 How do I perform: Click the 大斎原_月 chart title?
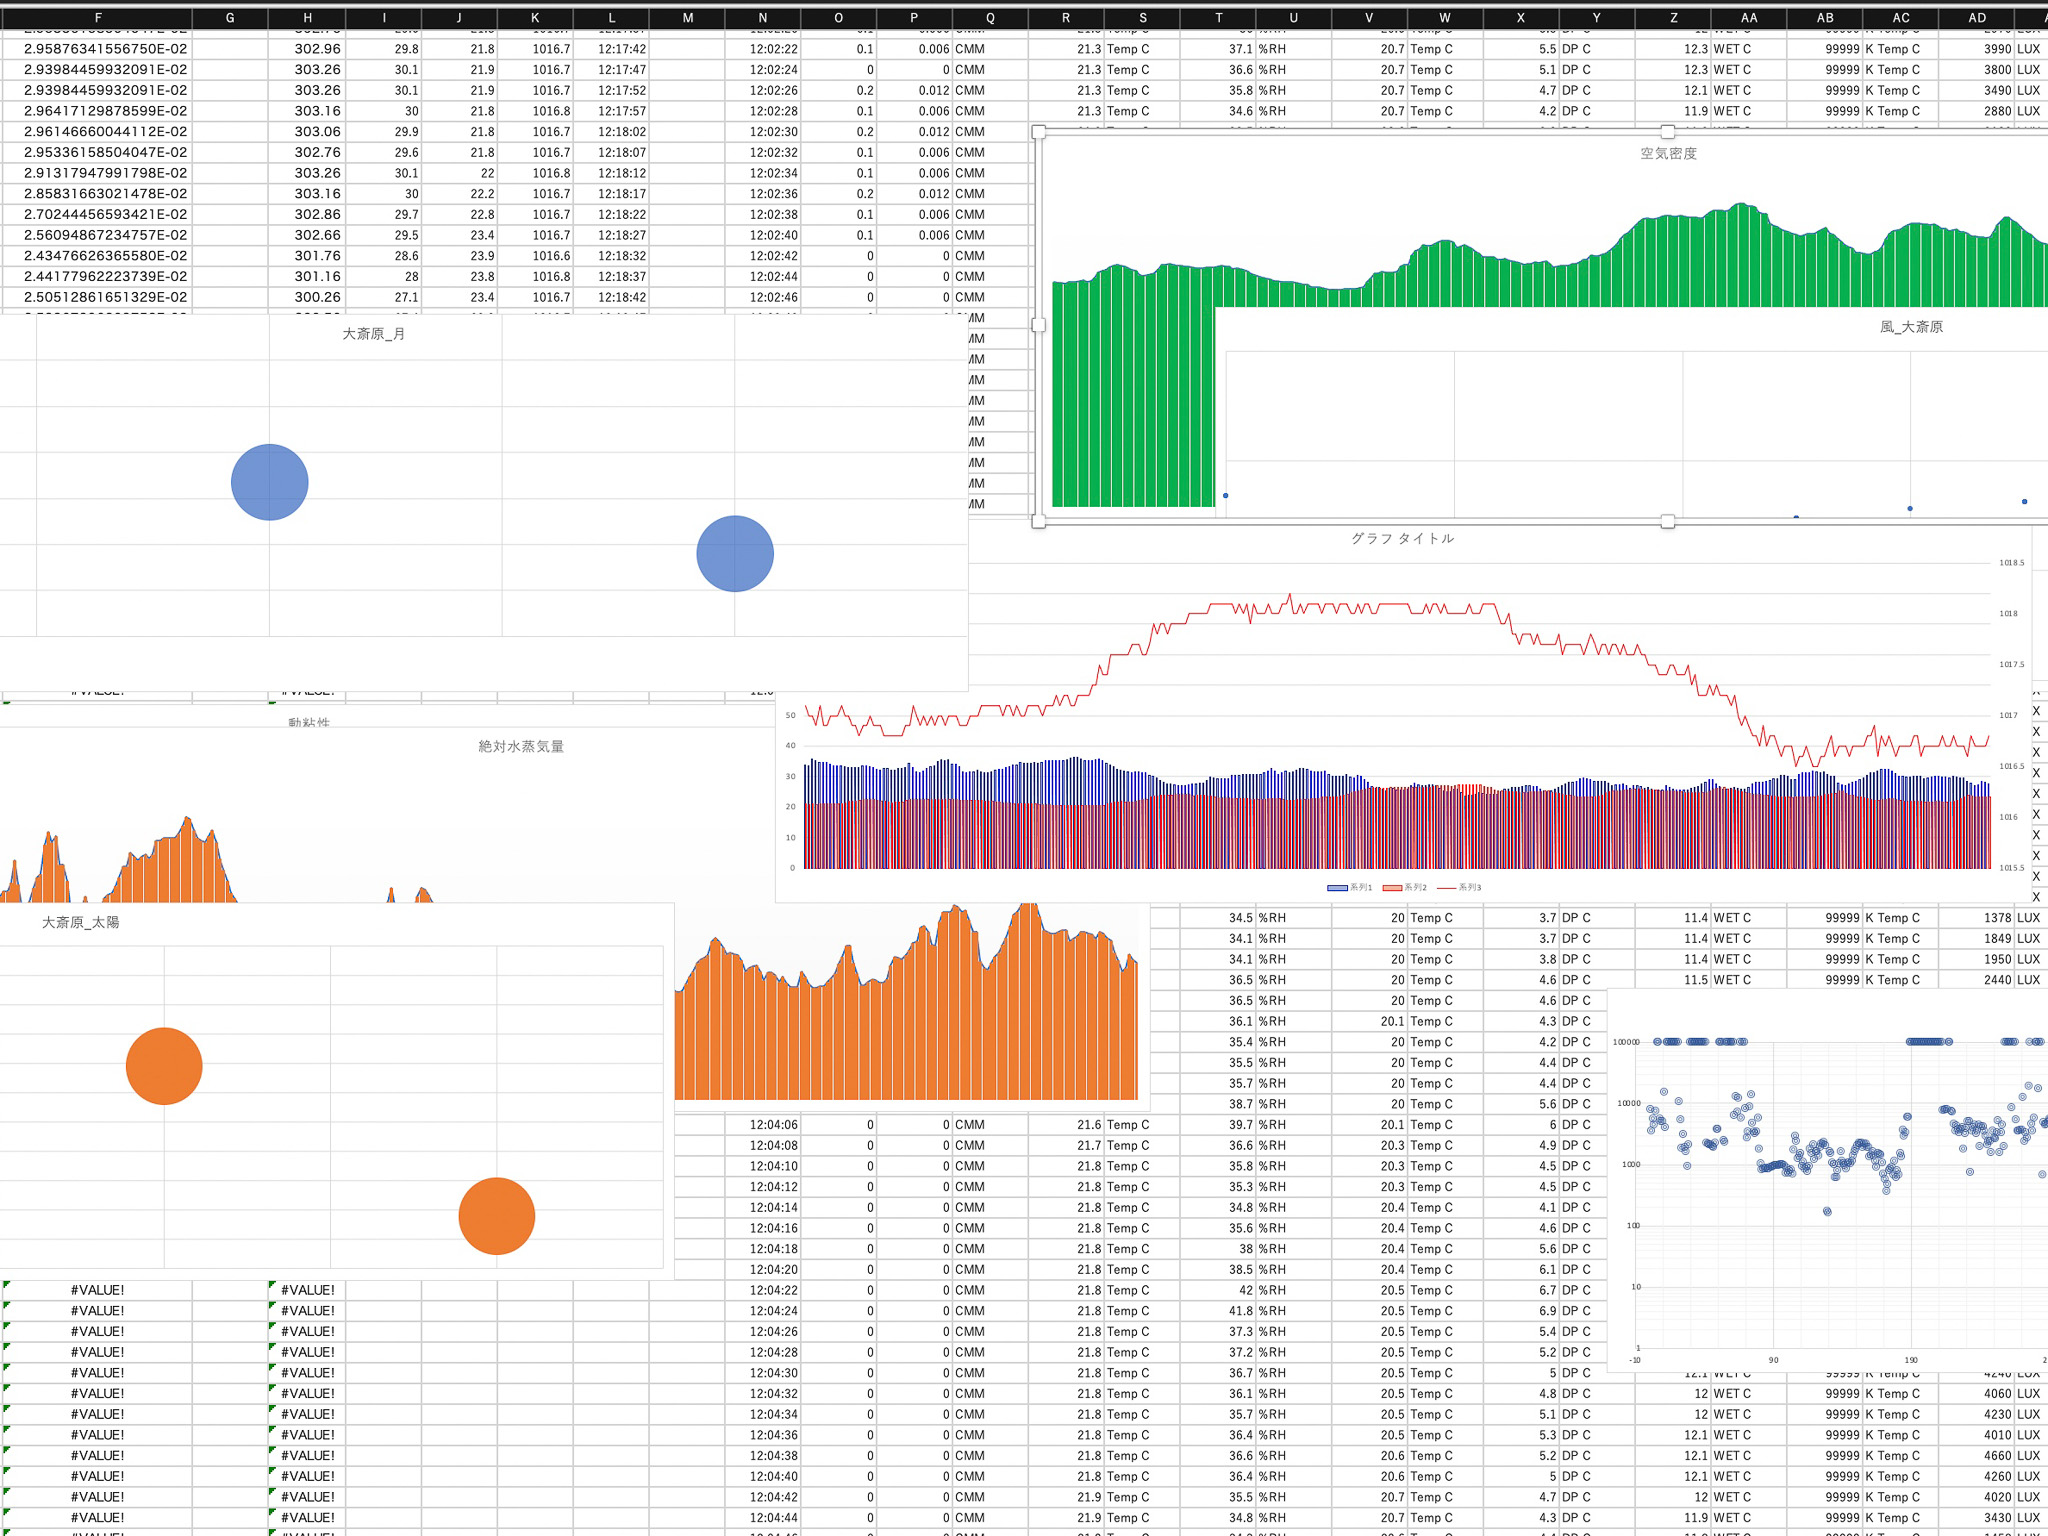click(373, 334)
